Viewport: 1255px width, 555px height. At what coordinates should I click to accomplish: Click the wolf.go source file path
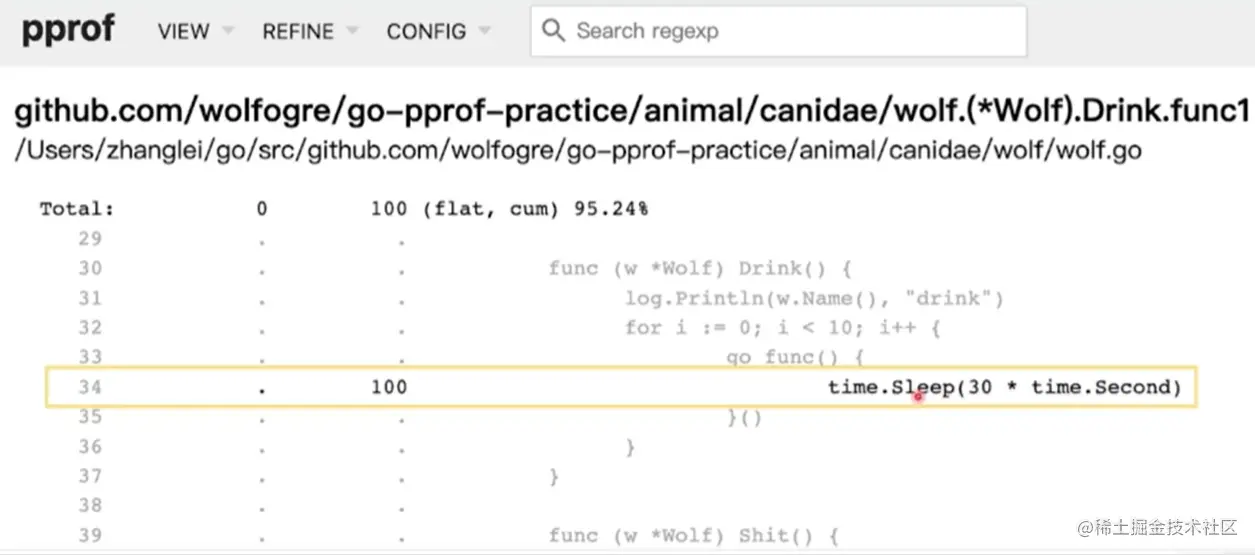[577, 151]
